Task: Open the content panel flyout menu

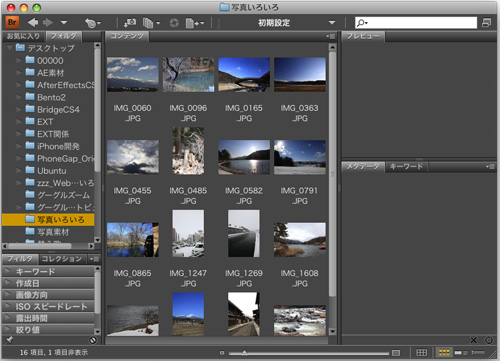Action: pyautogui.click(x=330, y=36)
